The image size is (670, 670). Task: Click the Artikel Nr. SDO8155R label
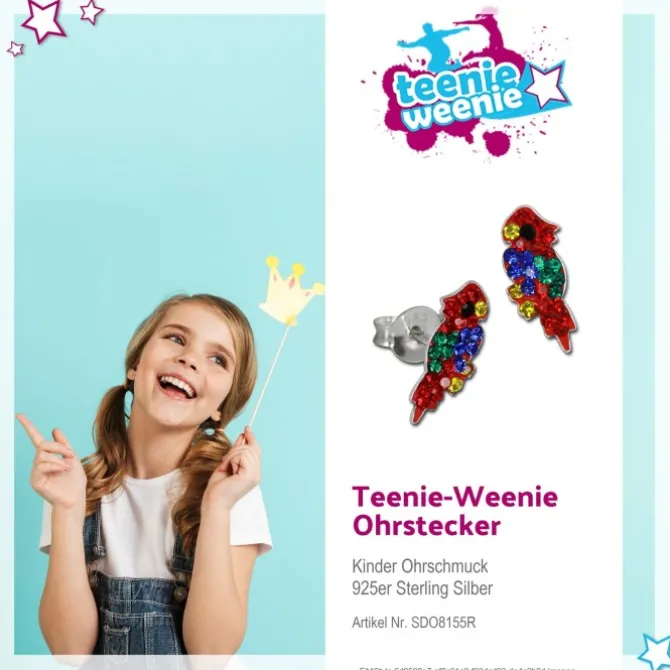(x=414, y=623)
